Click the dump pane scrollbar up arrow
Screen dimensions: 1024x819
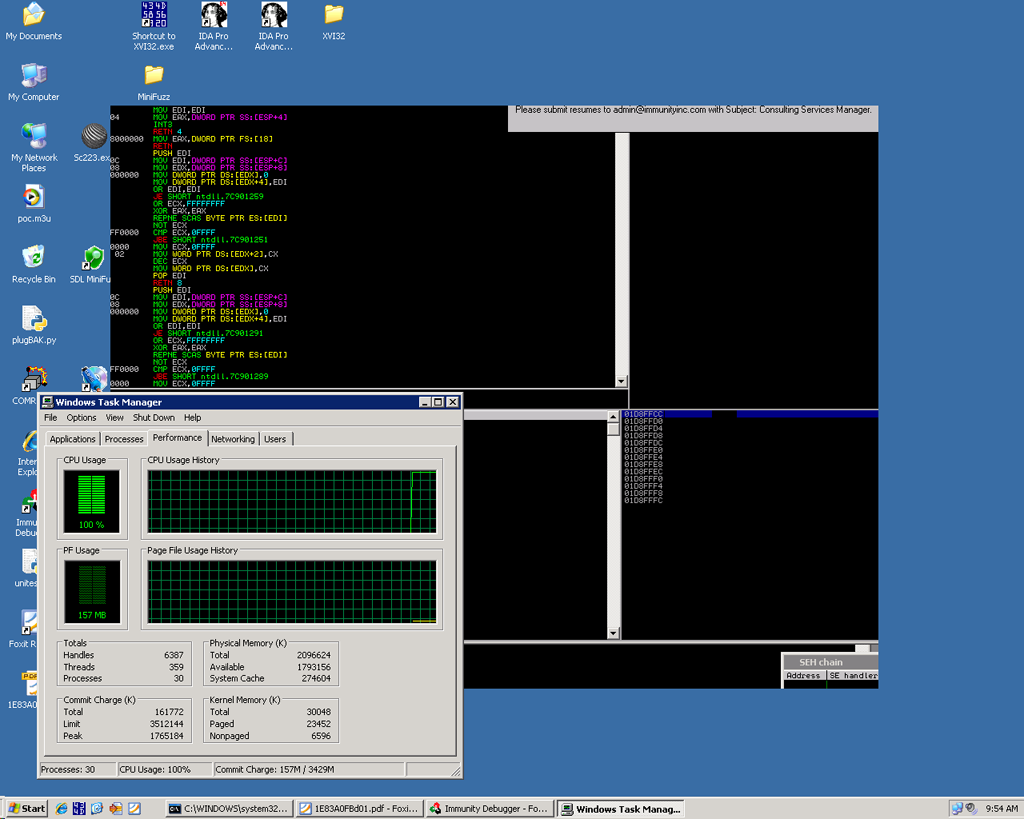[x=613, y=416]
